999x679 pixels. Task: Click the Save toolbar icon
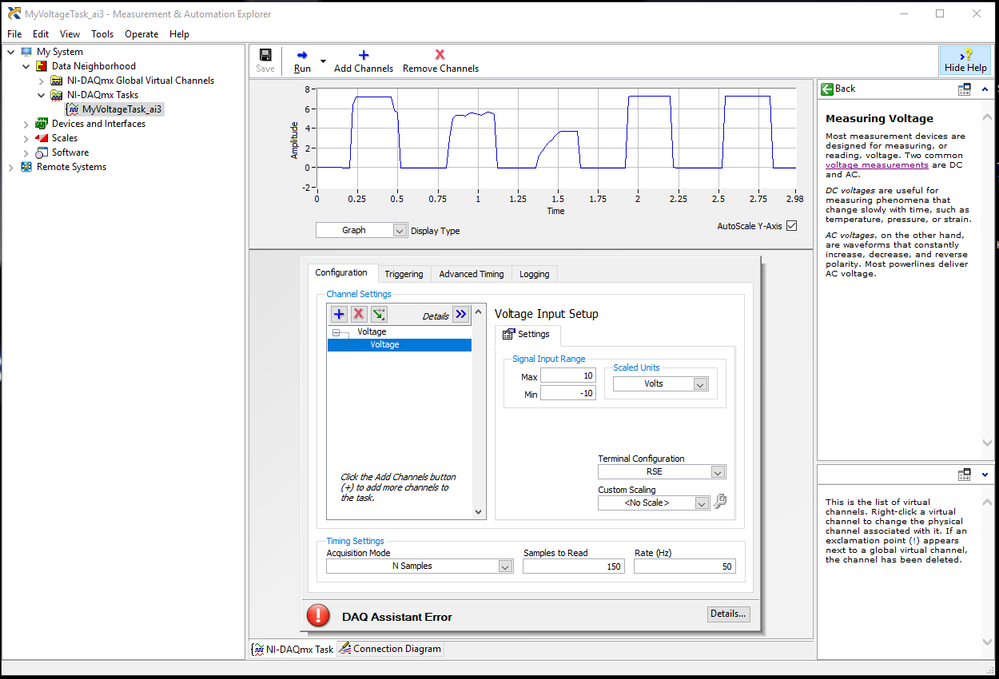(x=265, y=55)
